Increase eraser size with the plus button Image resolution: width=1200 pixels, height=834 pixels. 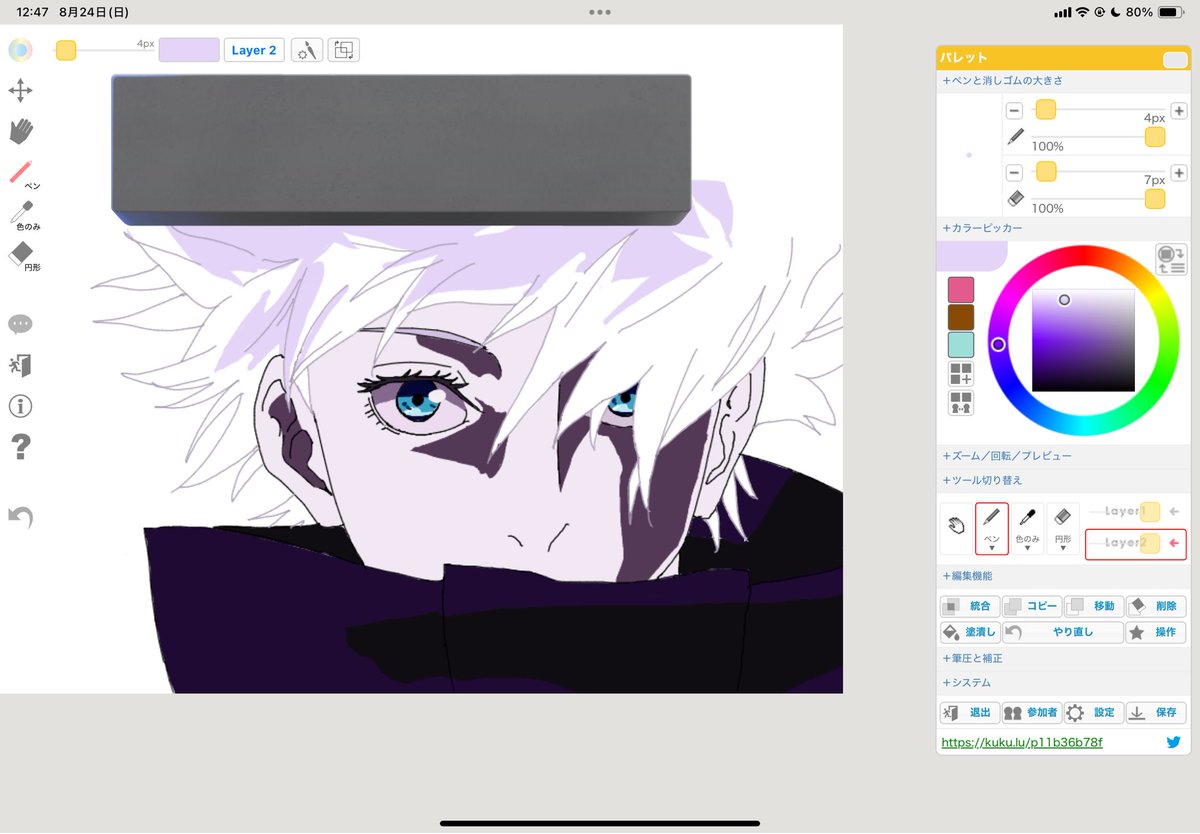pyautogui.click(x=1179, y=173)
